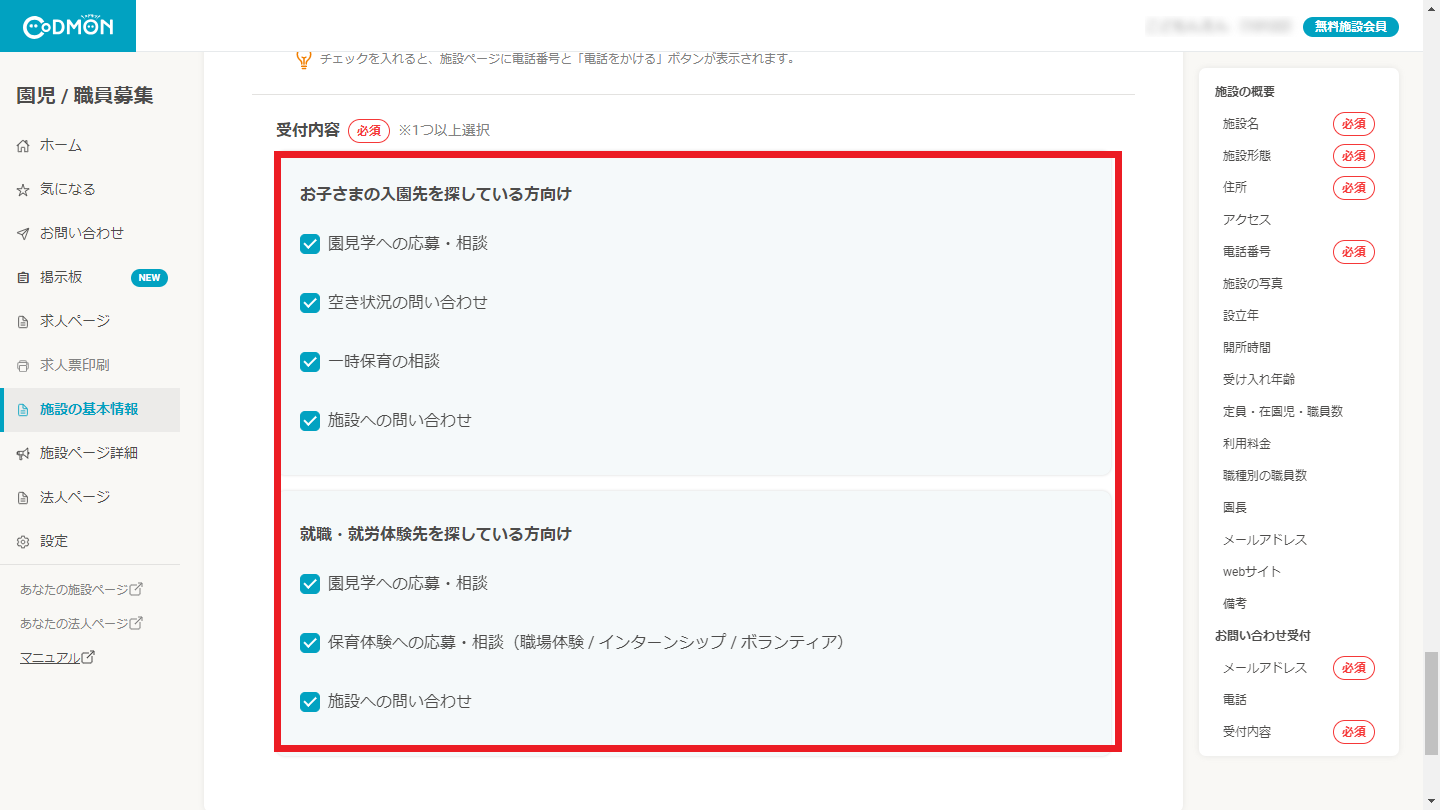Click the CoDMON logo

point(67,27)
